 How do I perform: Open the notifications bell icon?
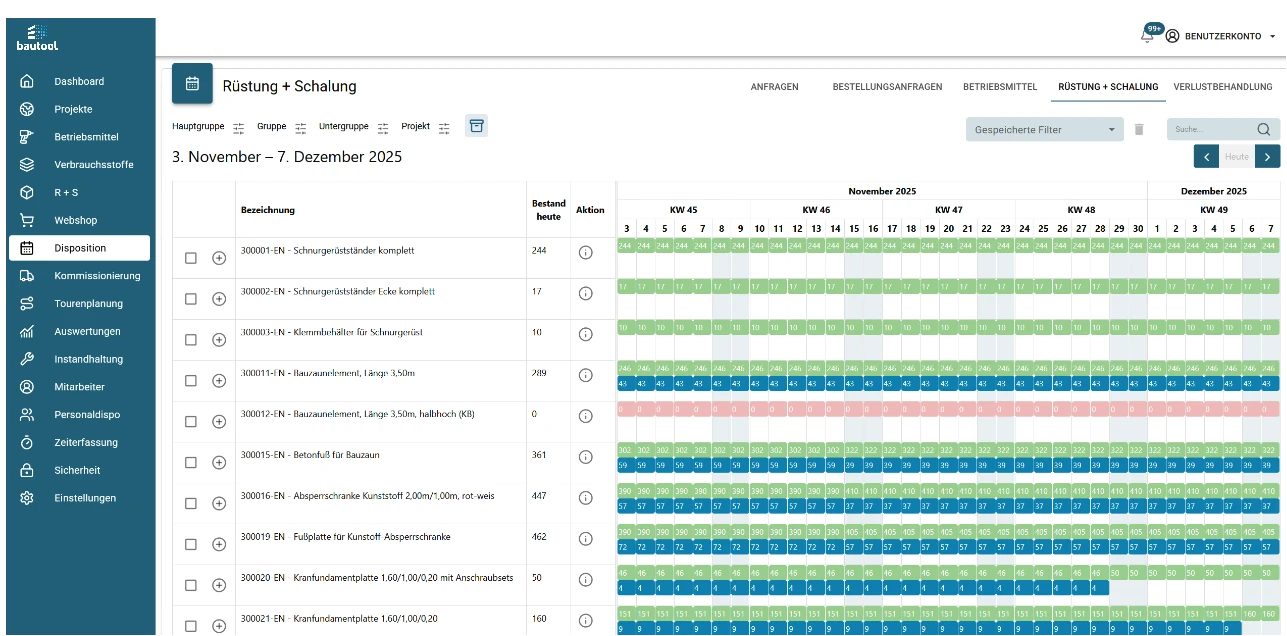point(1147,36)
